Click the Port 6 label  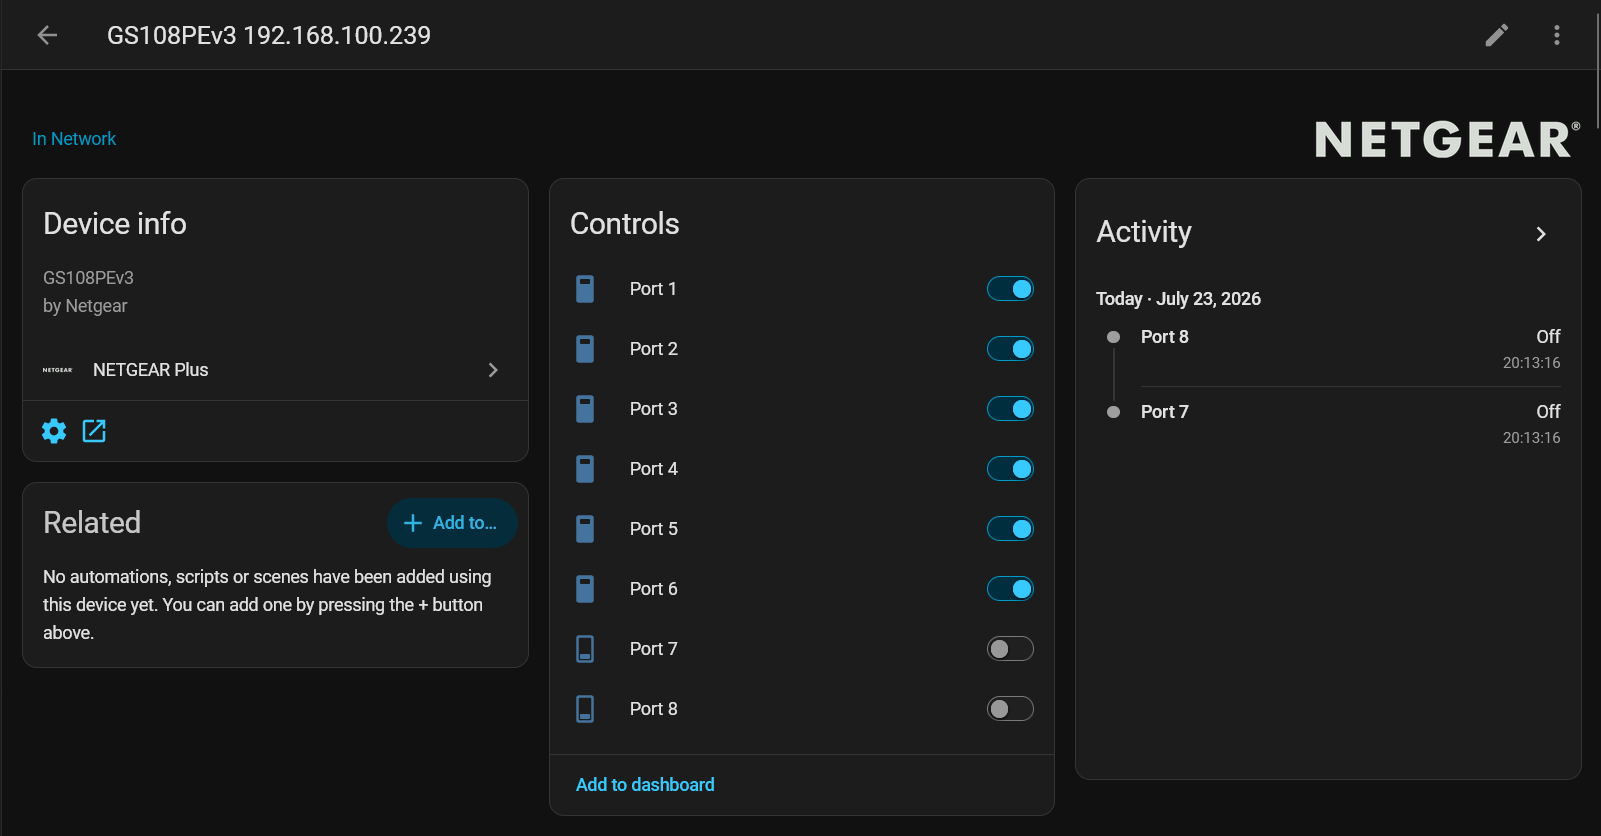coord(654,589)
